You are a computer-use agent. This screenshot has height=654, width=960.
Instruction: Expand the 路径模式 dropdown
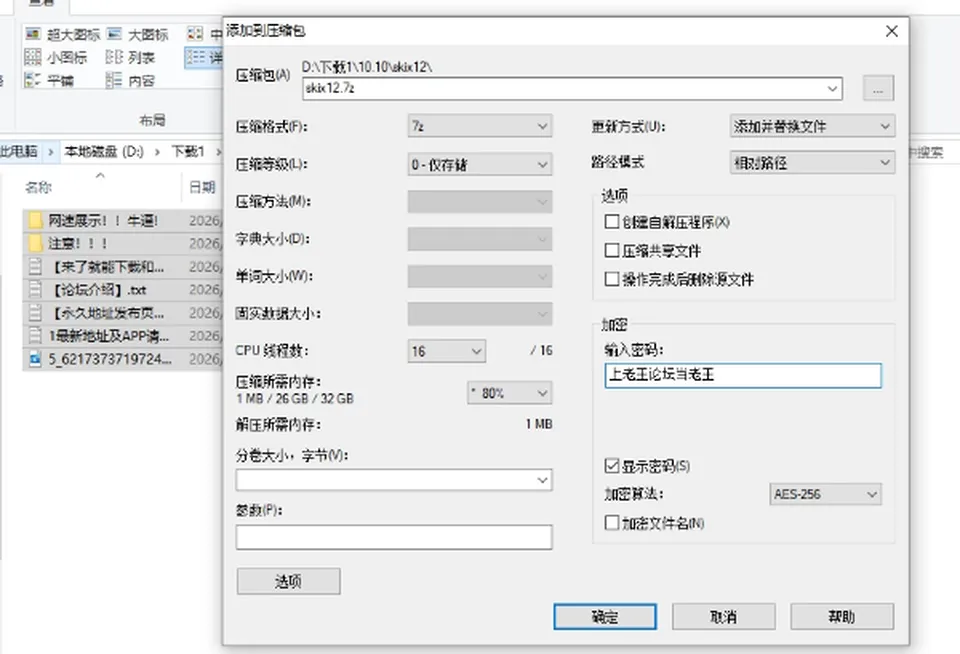click(x=812, y=162)
